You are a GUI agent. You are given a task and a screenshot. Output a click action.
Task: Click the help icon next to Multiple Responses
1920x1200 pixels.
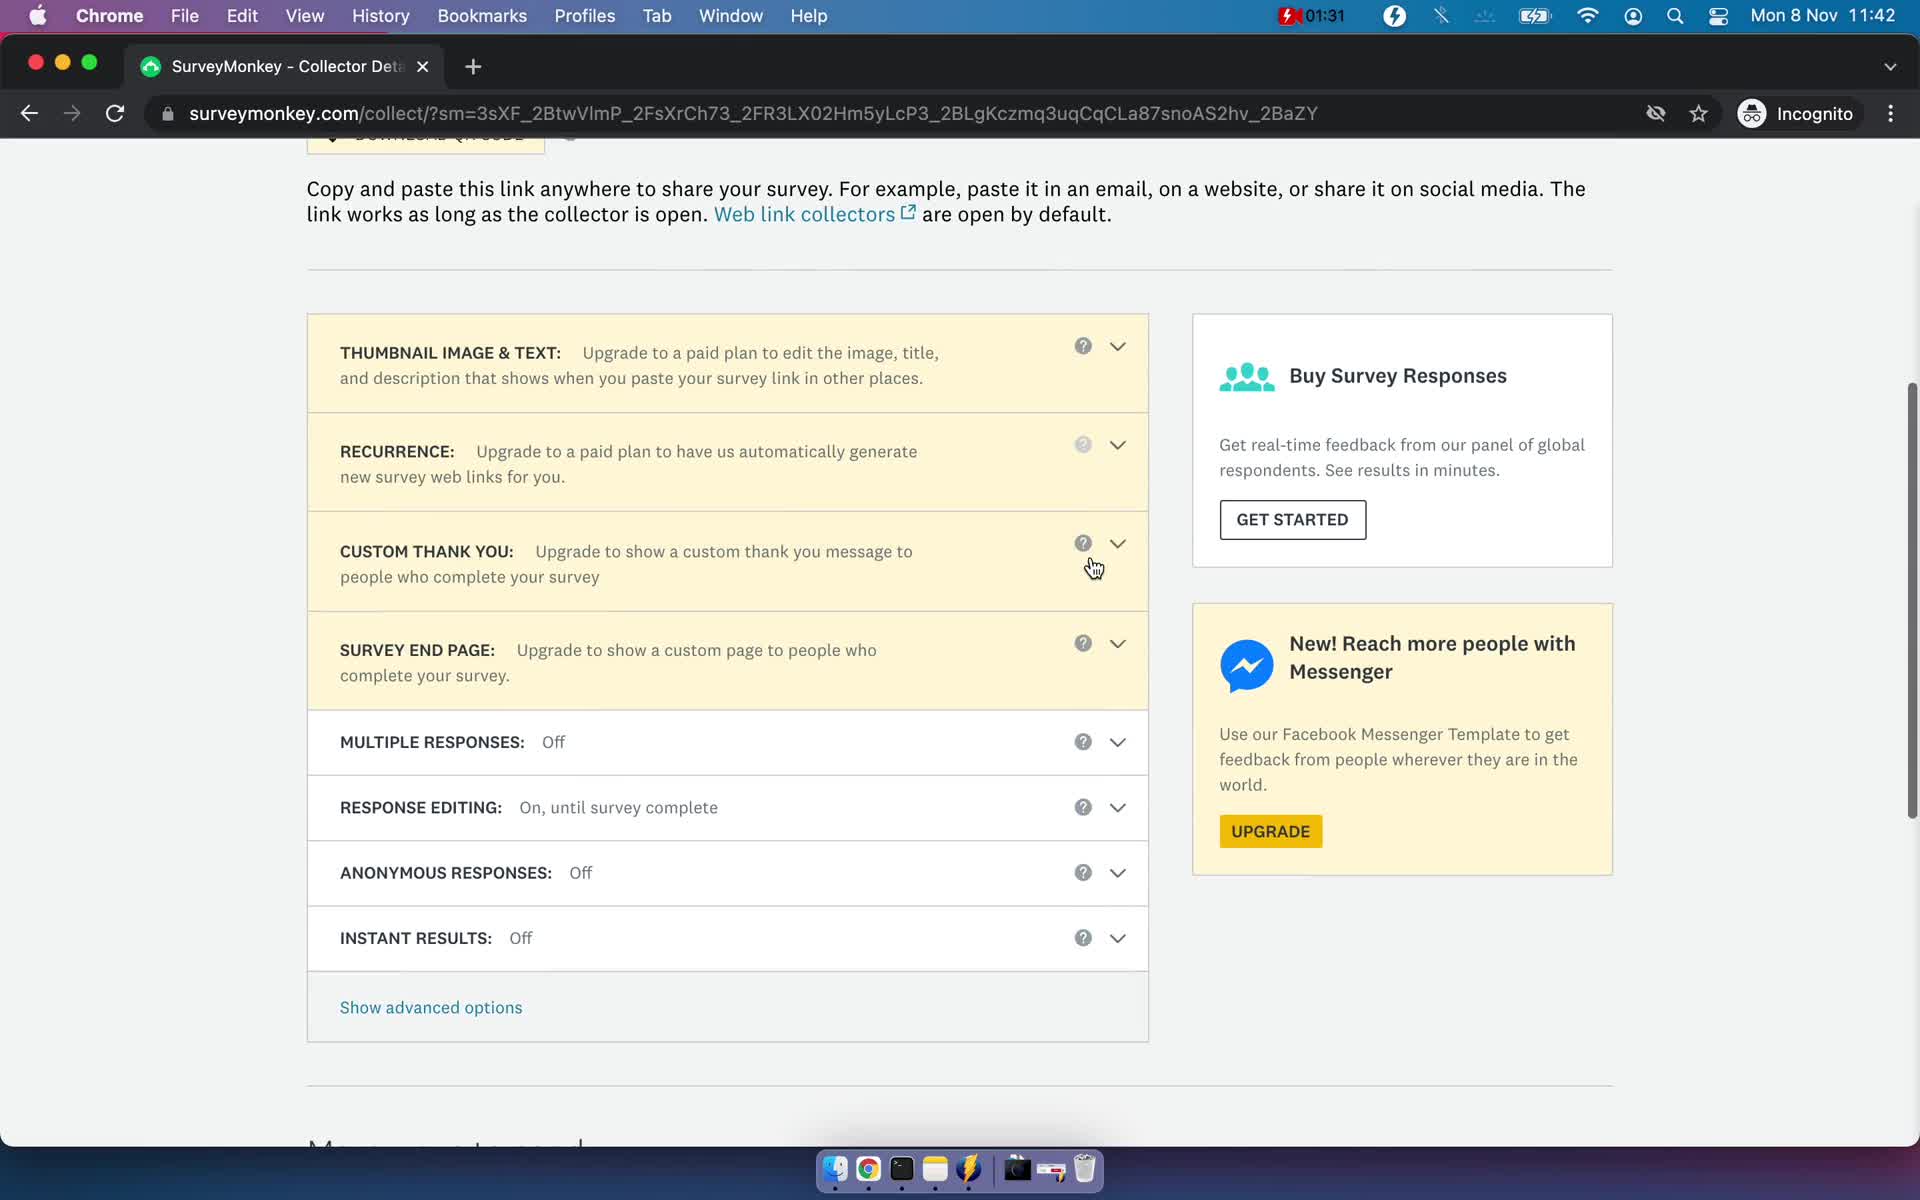[x=1084, y=741]
